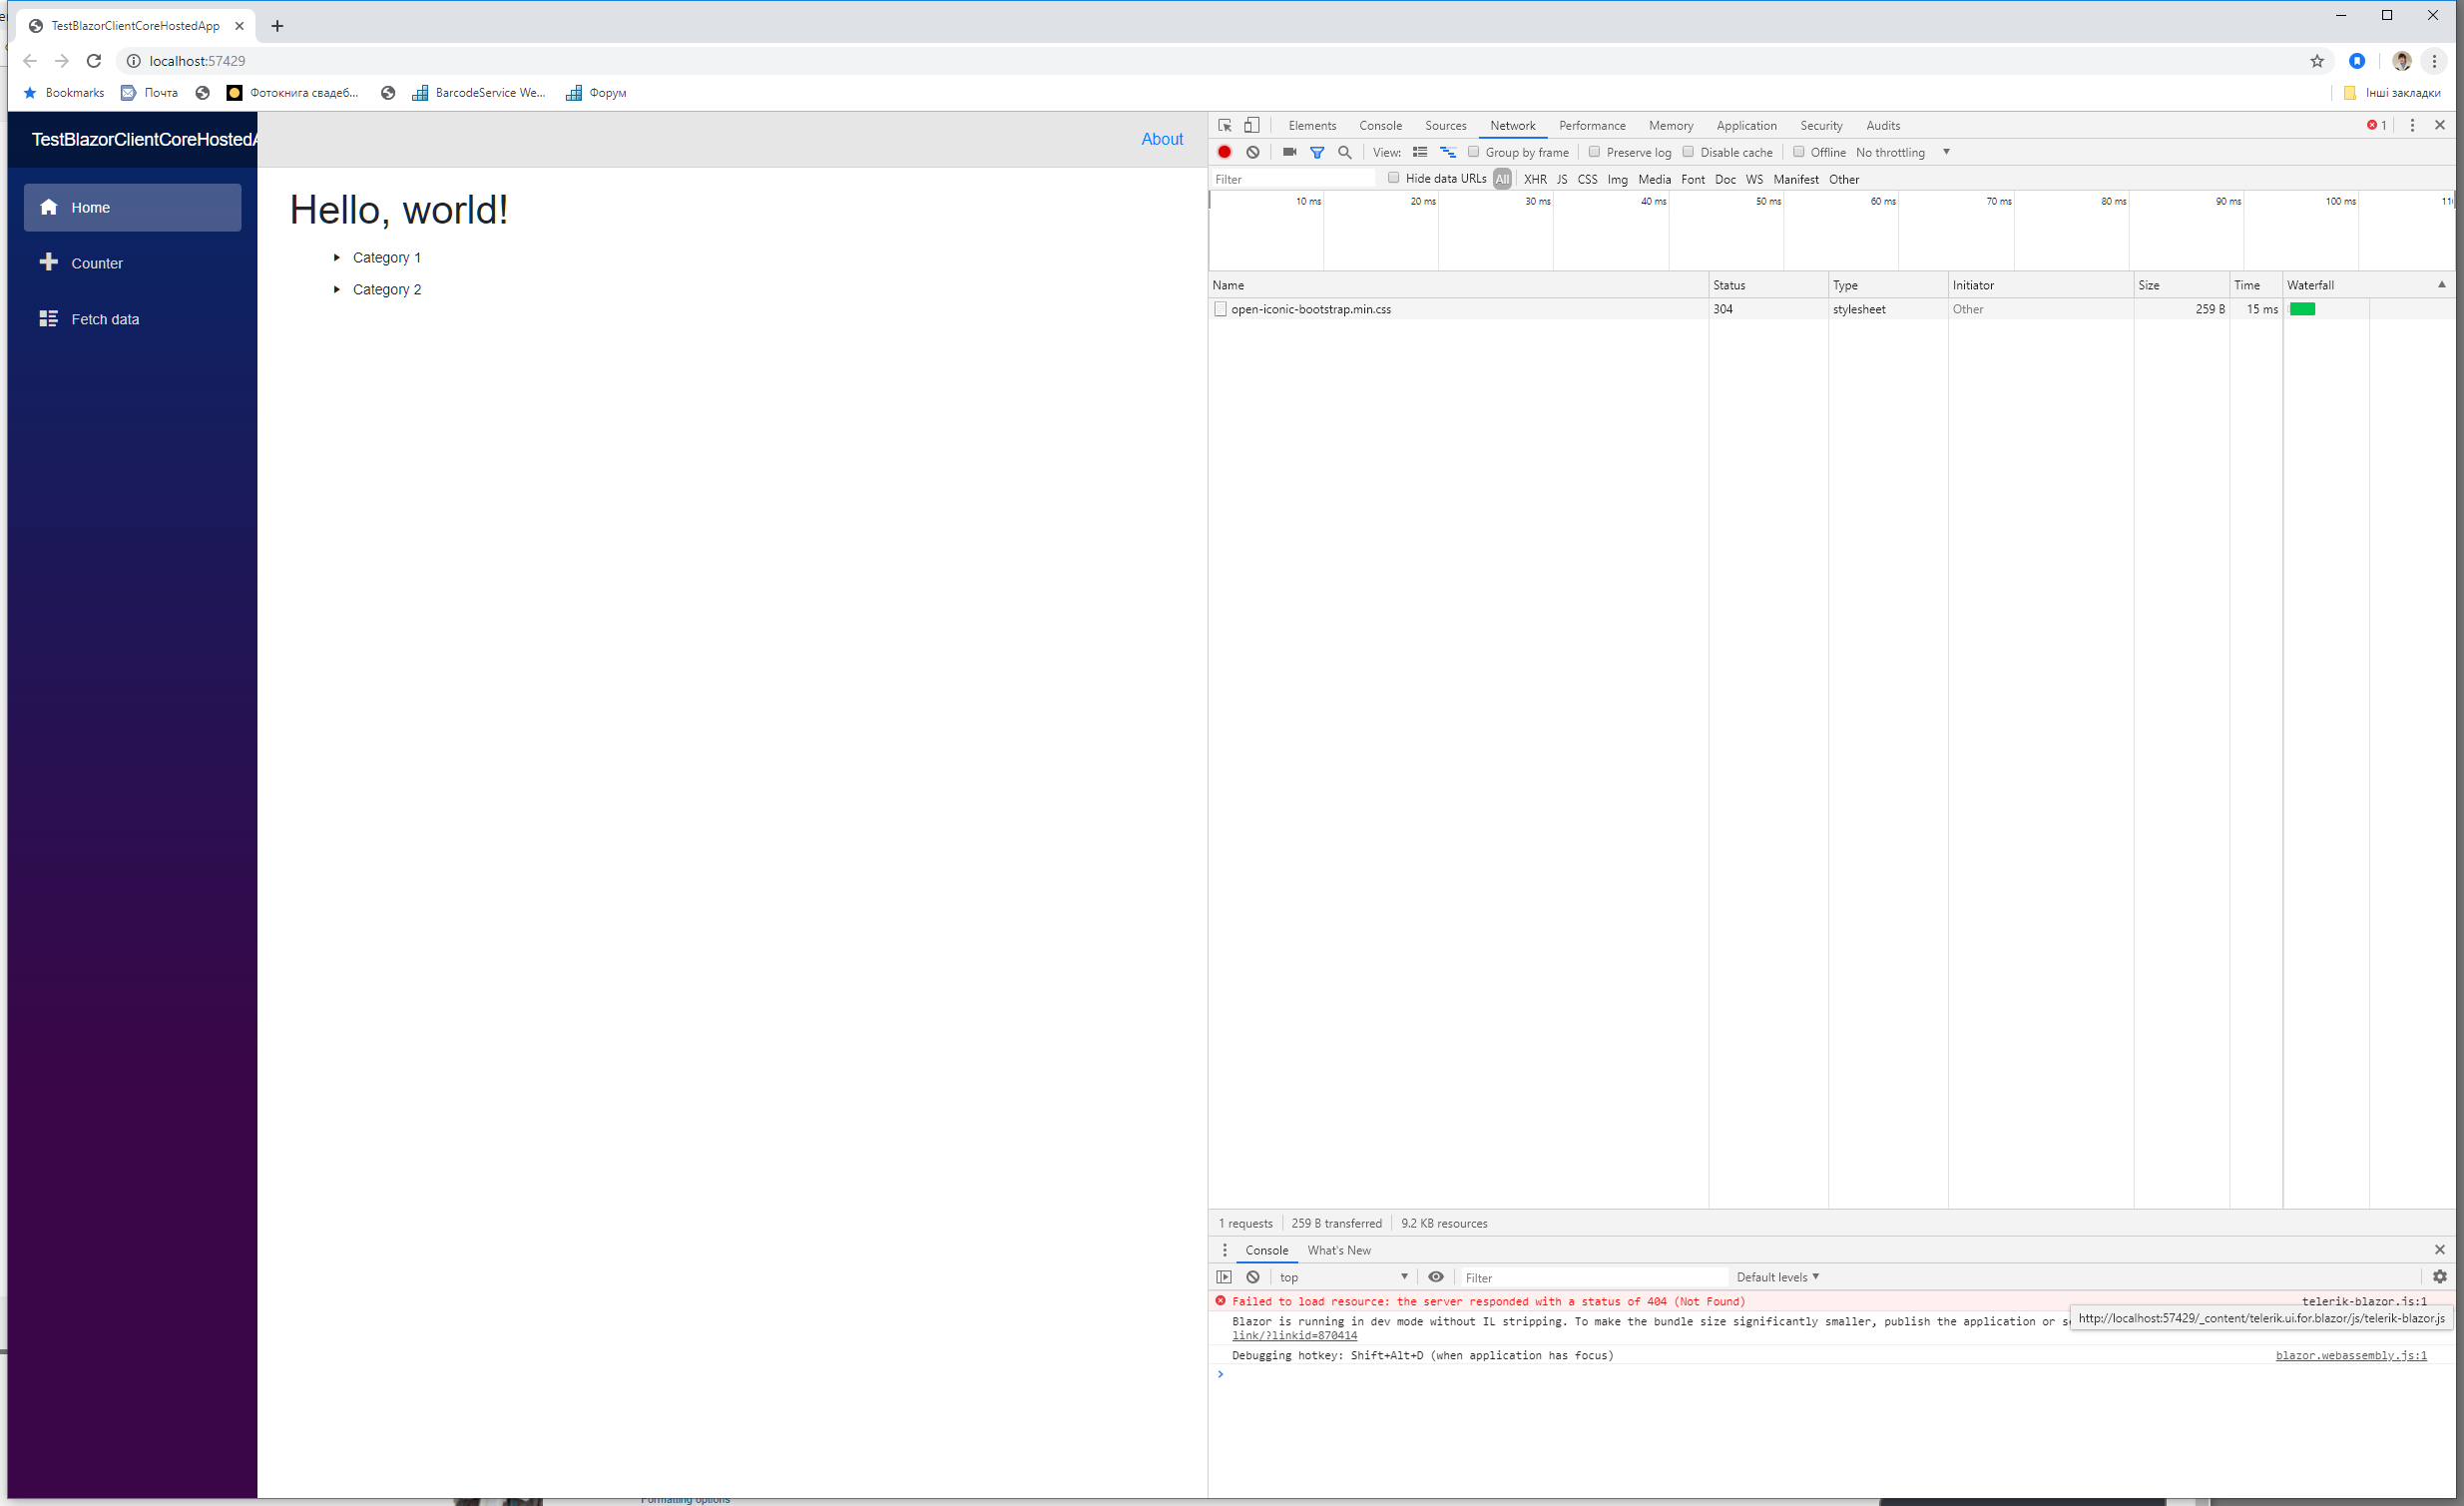2464x1506 pixels.
Task: Clear the network log
Action: (1253, 152)
